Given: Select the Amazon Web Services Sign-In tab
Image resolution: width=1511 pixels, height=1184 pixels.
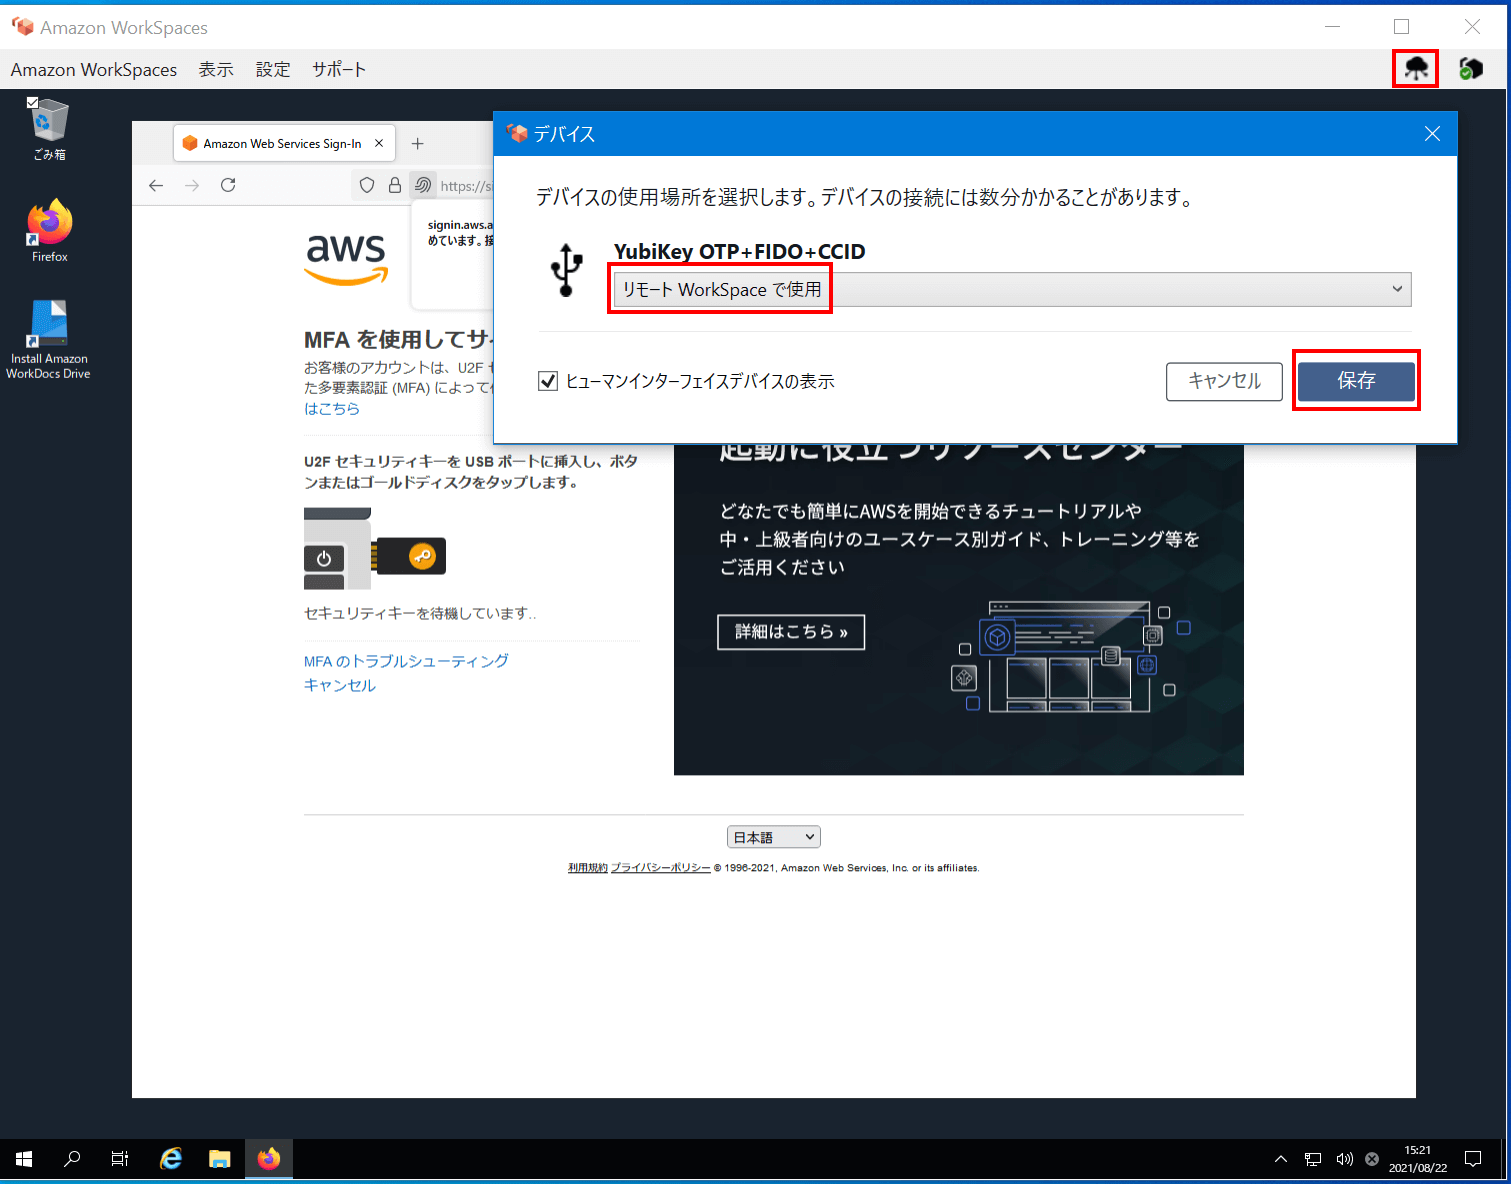Looking at the screenshot, I should click(x=280, y=143).
